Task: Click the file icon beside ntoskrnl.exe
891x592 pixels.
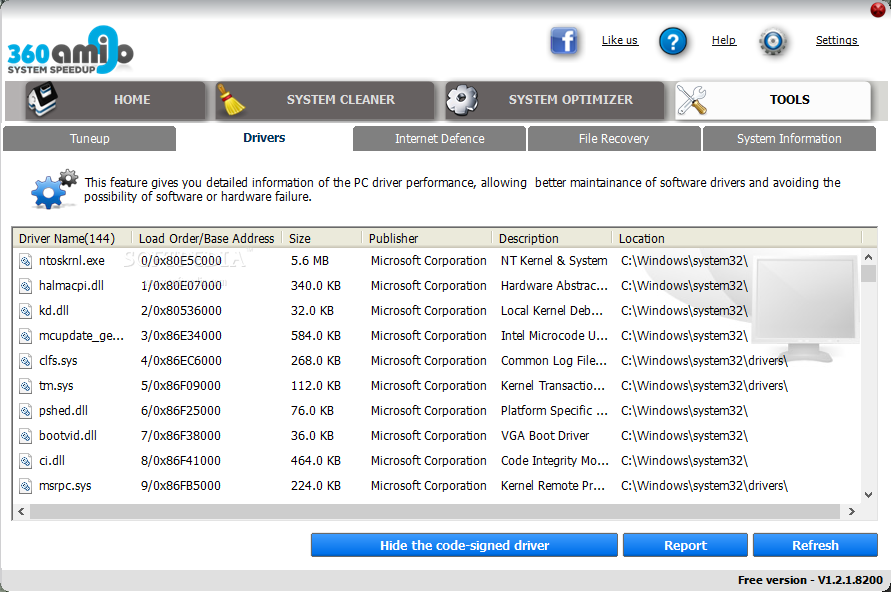Action: tap(26, 261)
